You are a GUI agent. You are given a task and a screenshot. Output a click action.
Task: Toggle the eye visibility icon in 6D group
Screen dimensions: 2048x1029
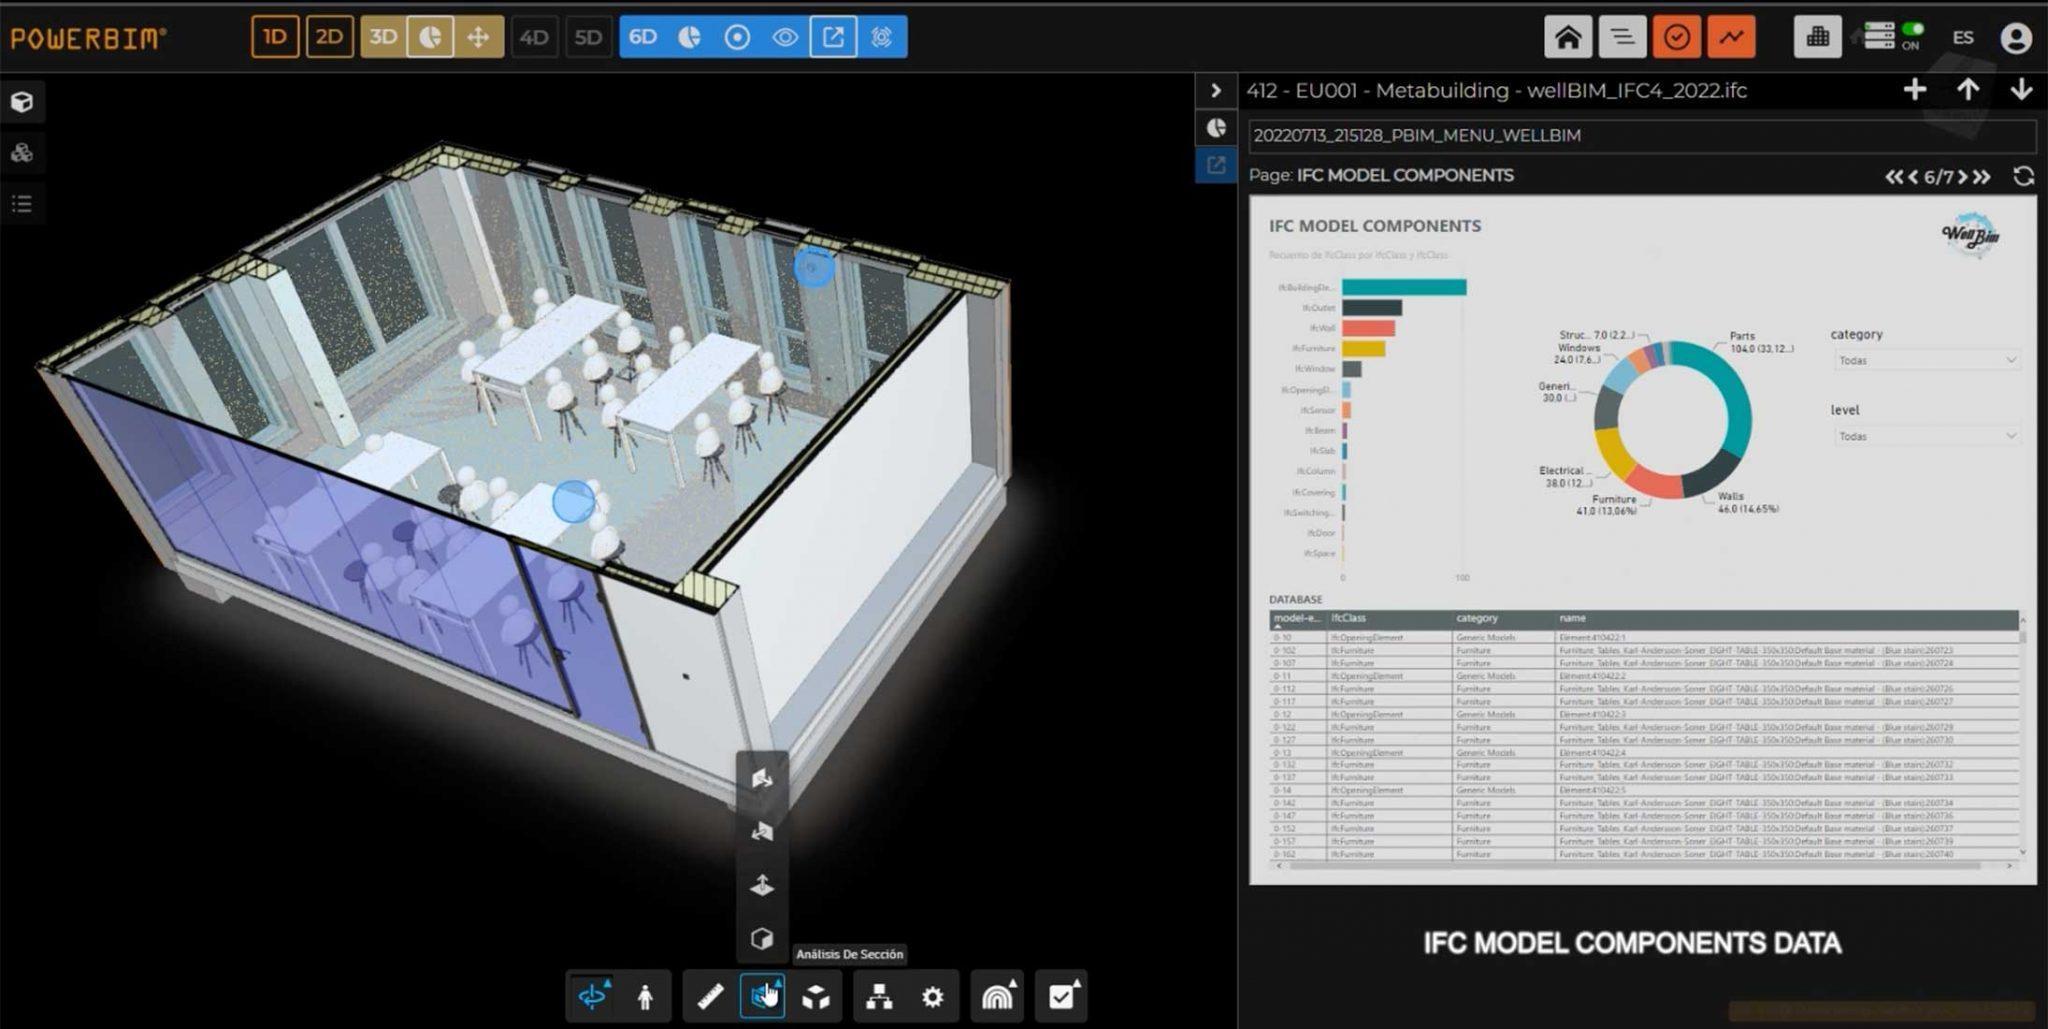(x=784, y=37)
